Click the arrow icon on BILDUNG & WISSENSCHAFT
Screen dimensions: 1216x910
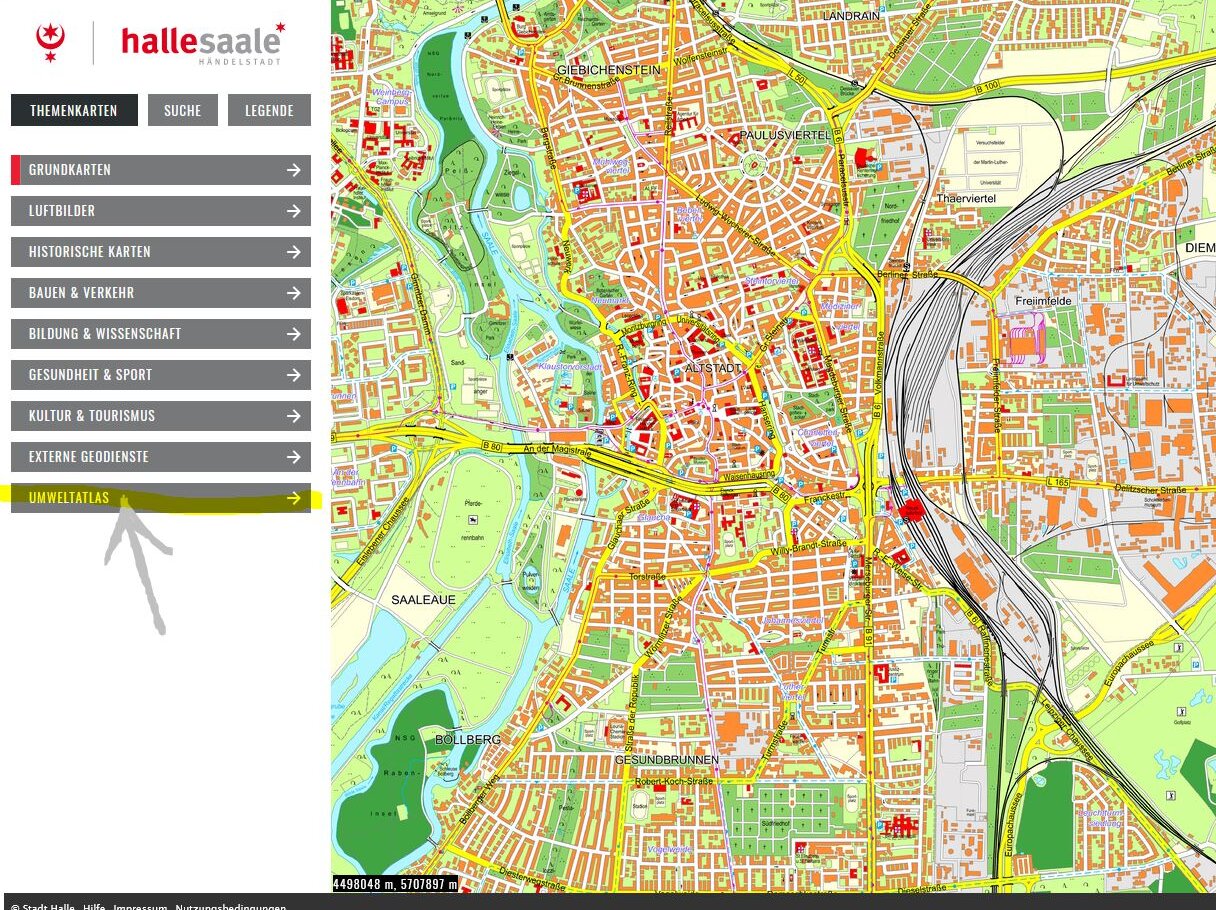(x=293, y=334)
